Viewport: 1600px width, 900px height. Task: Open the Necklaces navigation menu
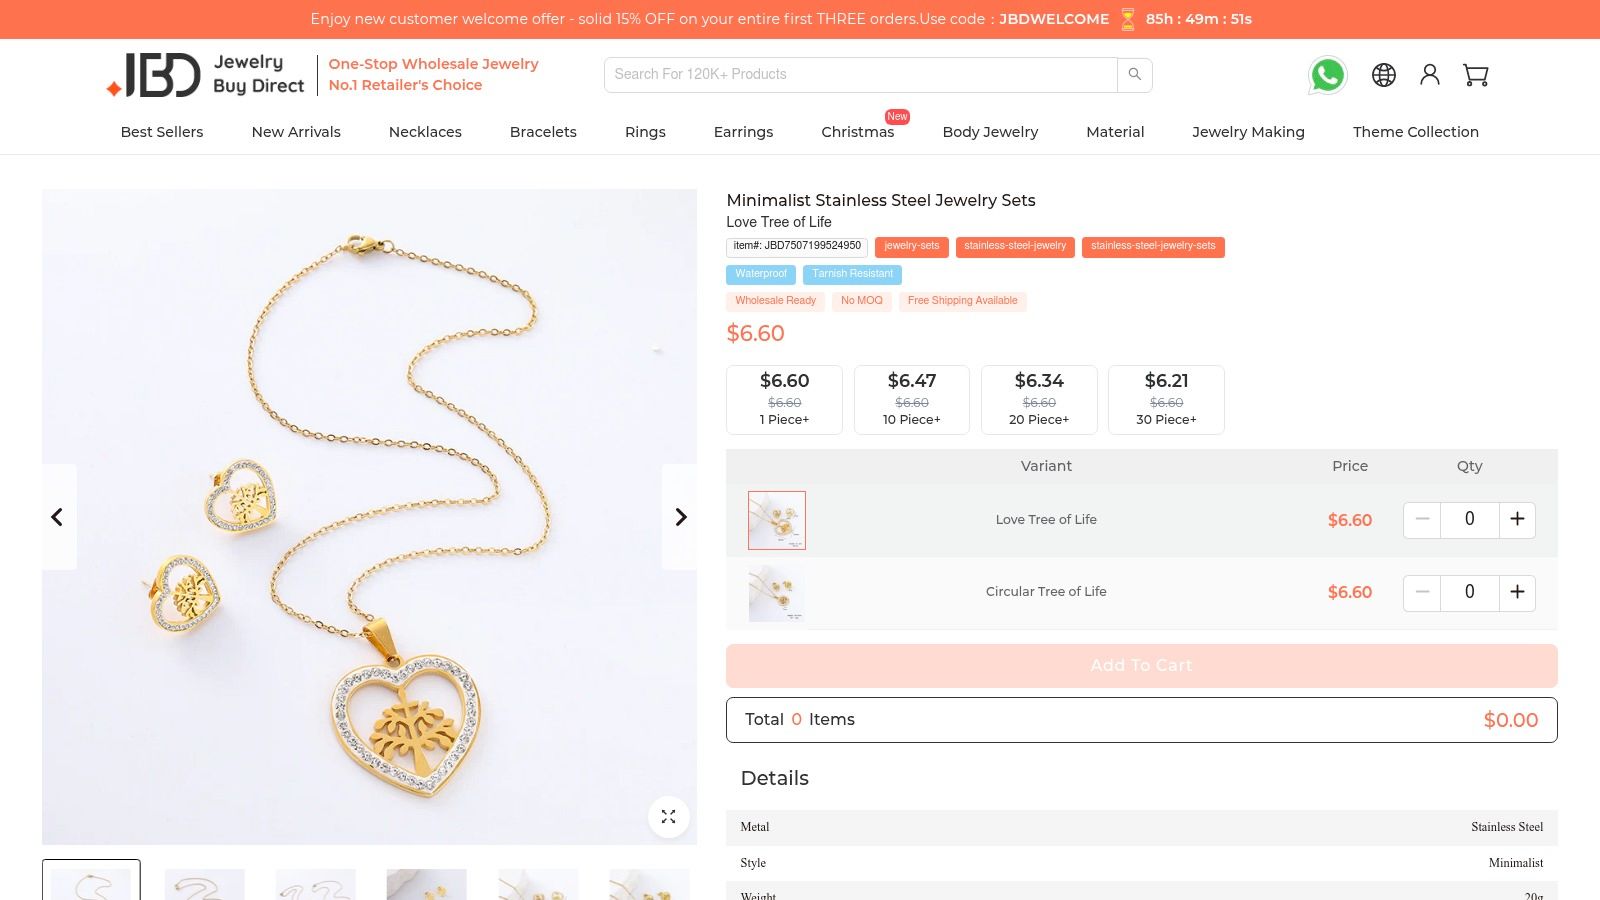click(424, 131)
